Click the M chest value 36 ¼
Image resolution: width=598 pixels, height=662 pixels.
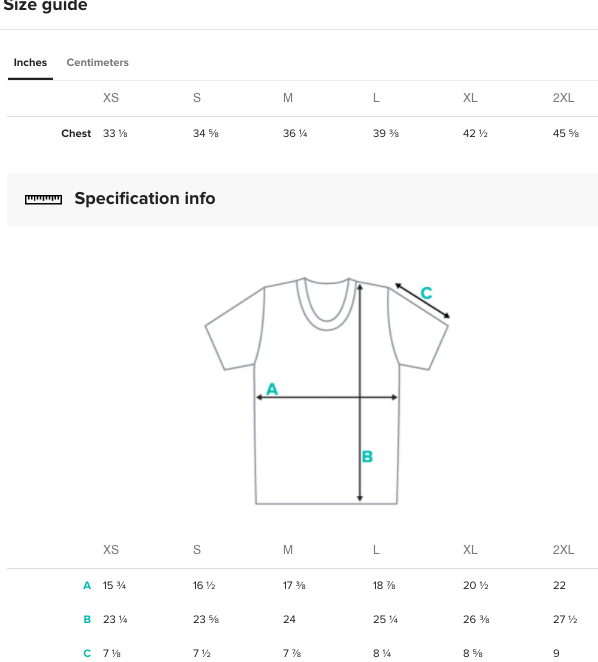point(295,133)
